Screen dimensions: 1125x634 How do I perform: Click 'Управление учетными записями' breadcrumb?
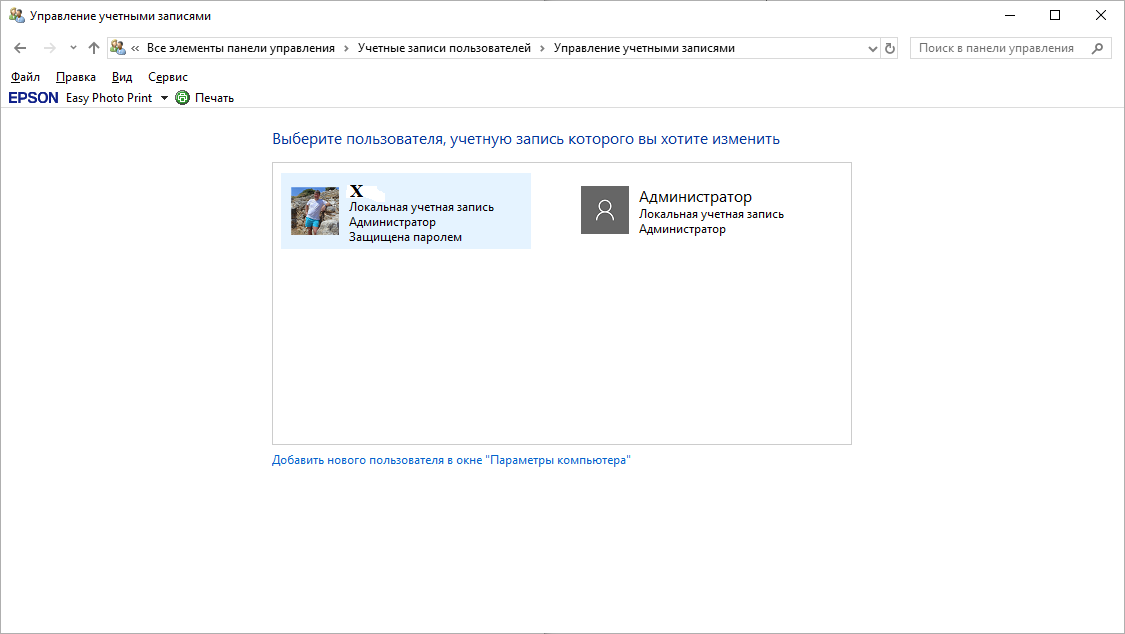(x=644, y=48)
